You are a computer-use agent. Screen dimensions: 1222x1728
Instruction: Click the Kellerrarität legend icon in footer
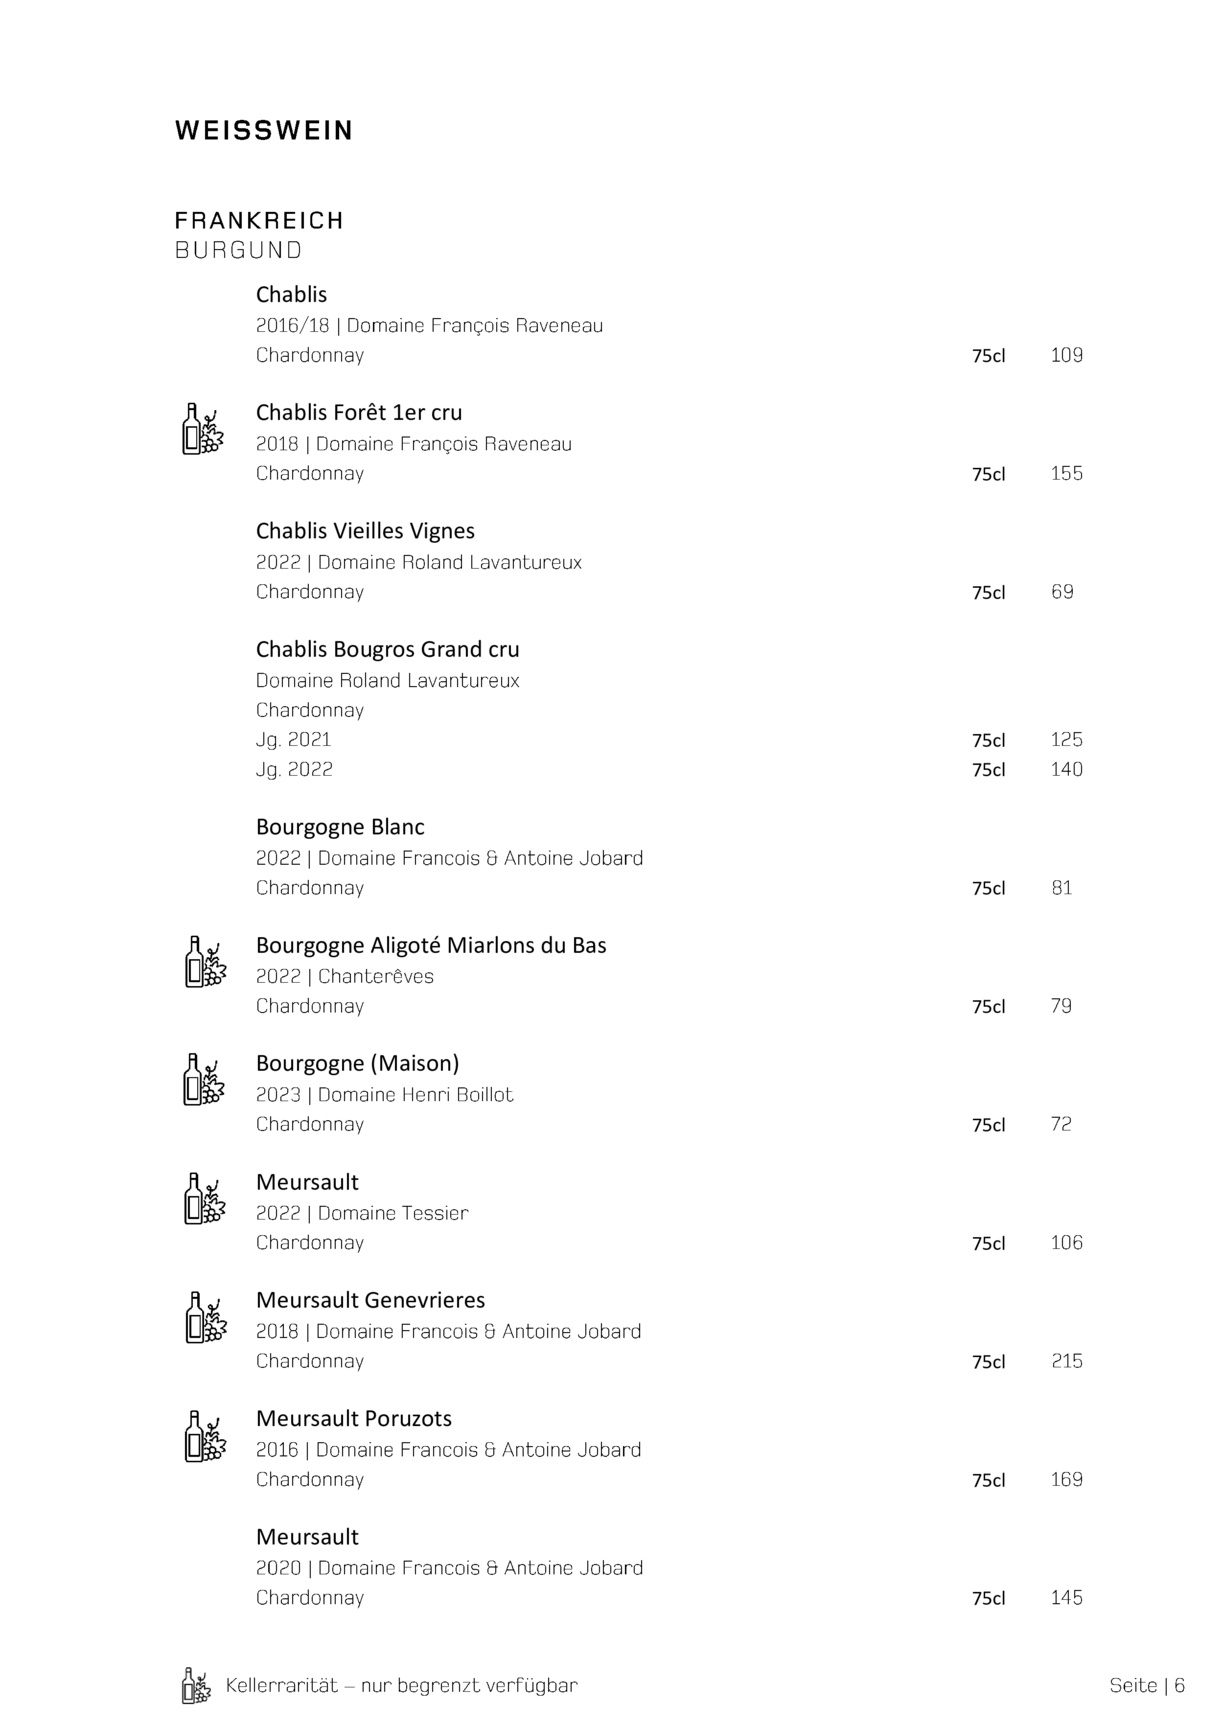[x=196, y=1685]
